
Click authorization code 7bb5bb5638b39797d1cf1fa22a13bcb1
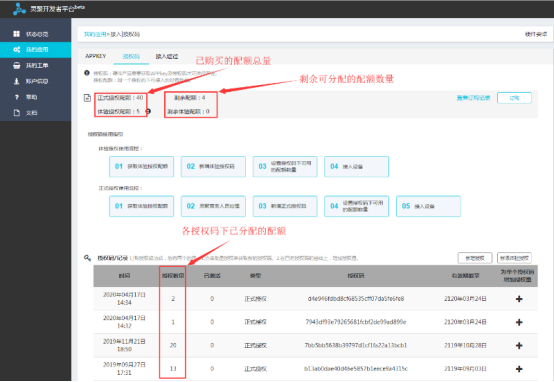pos(356,345)
